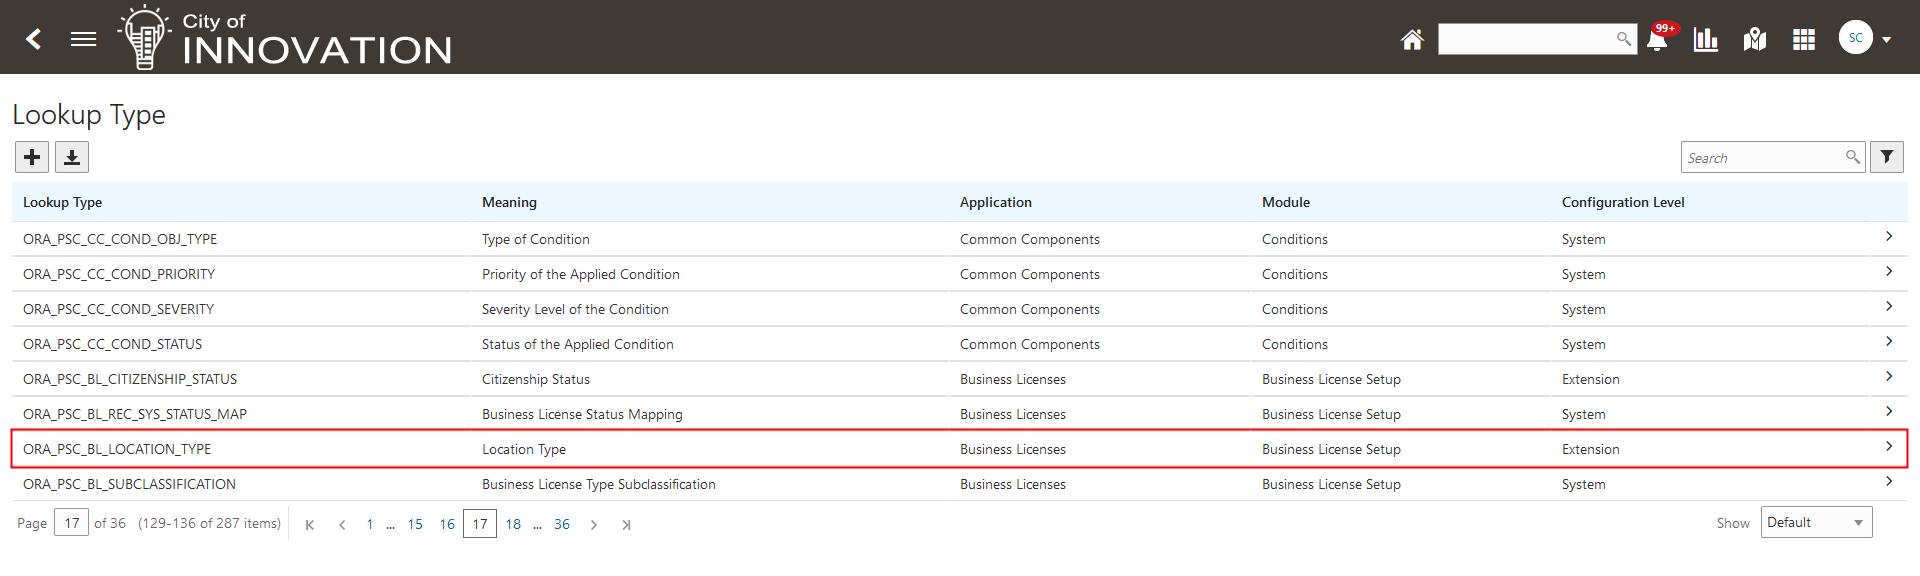This screenshot has height=576, width=1920.
Task: Open details chevron for ORA_PSC_CC_COND_PRIORITY row
Action: pyautogui.click(x=1889, y=272)
